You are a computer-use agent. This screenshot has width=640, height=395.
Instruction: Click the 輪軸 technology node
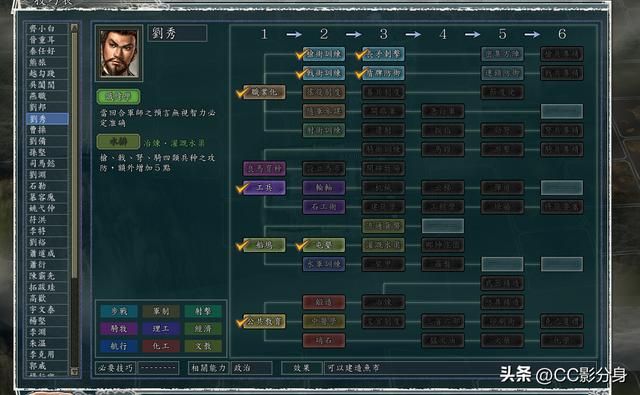pyautogui.click(x=324, y=188)
